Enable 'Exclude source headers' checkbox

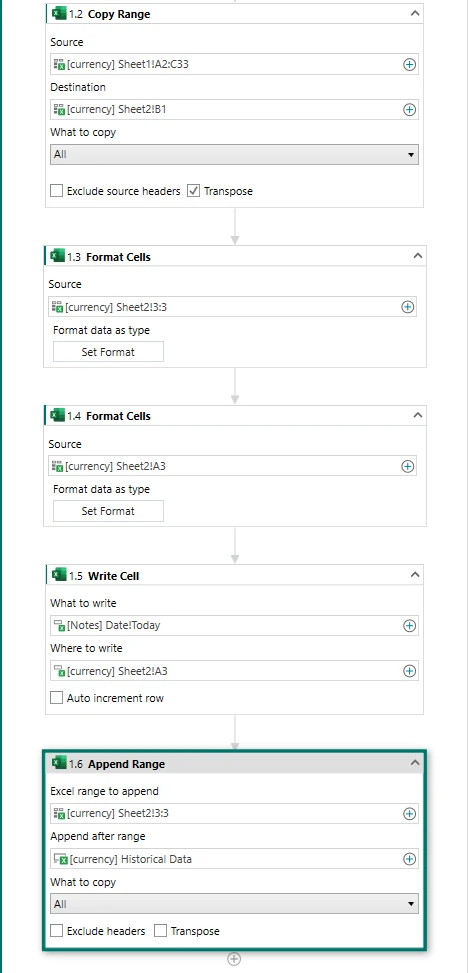click(x=56, y=191)
